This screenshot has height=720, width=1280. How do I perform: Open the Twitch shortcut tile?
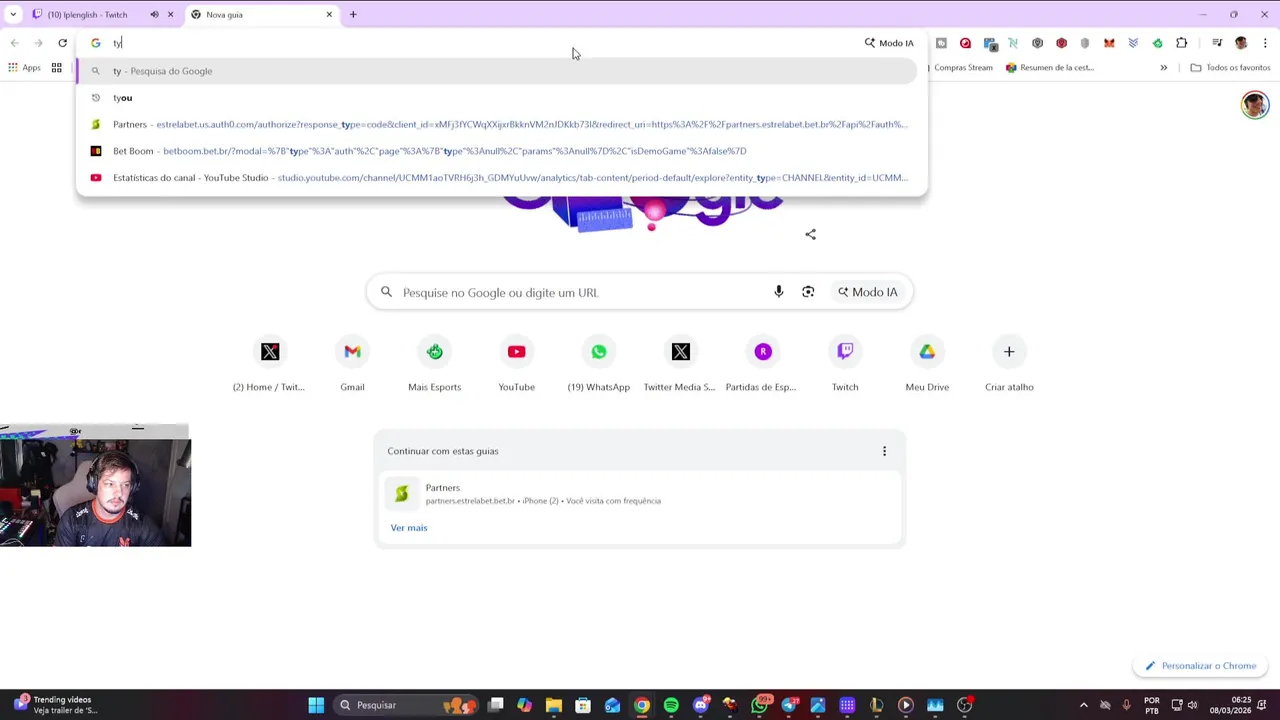coord(845,364)
